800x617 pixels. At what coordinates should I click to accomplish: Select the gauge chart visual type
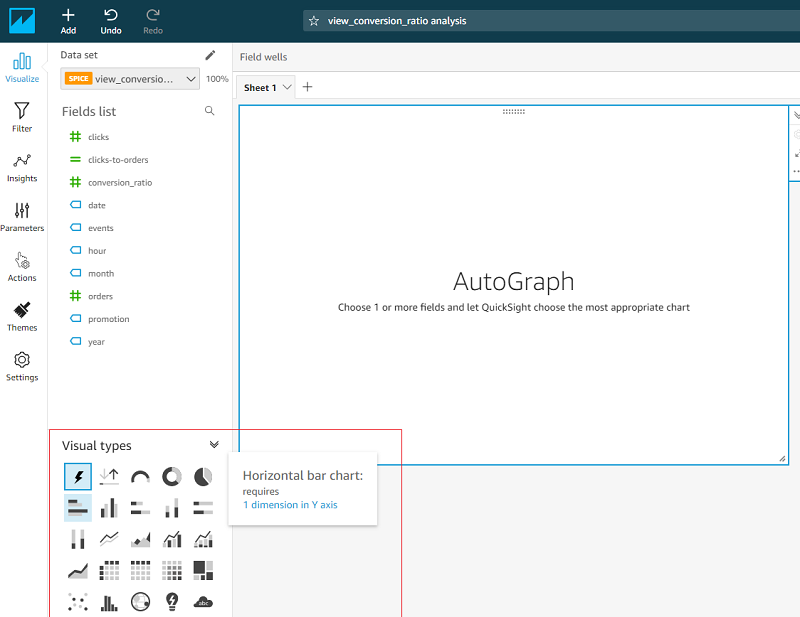click(141, 476)
